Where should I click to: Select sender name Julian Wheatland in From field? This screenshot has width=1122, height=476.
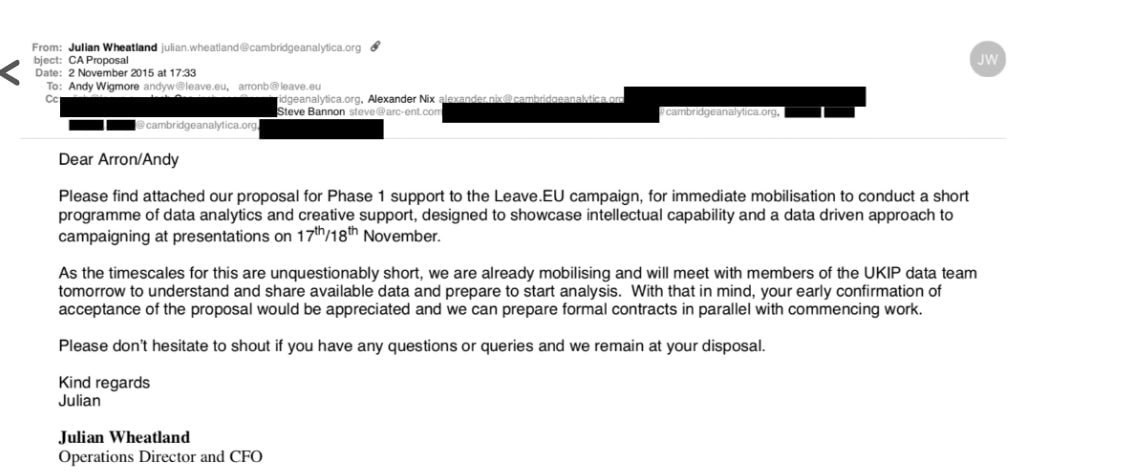pos(113,48)
